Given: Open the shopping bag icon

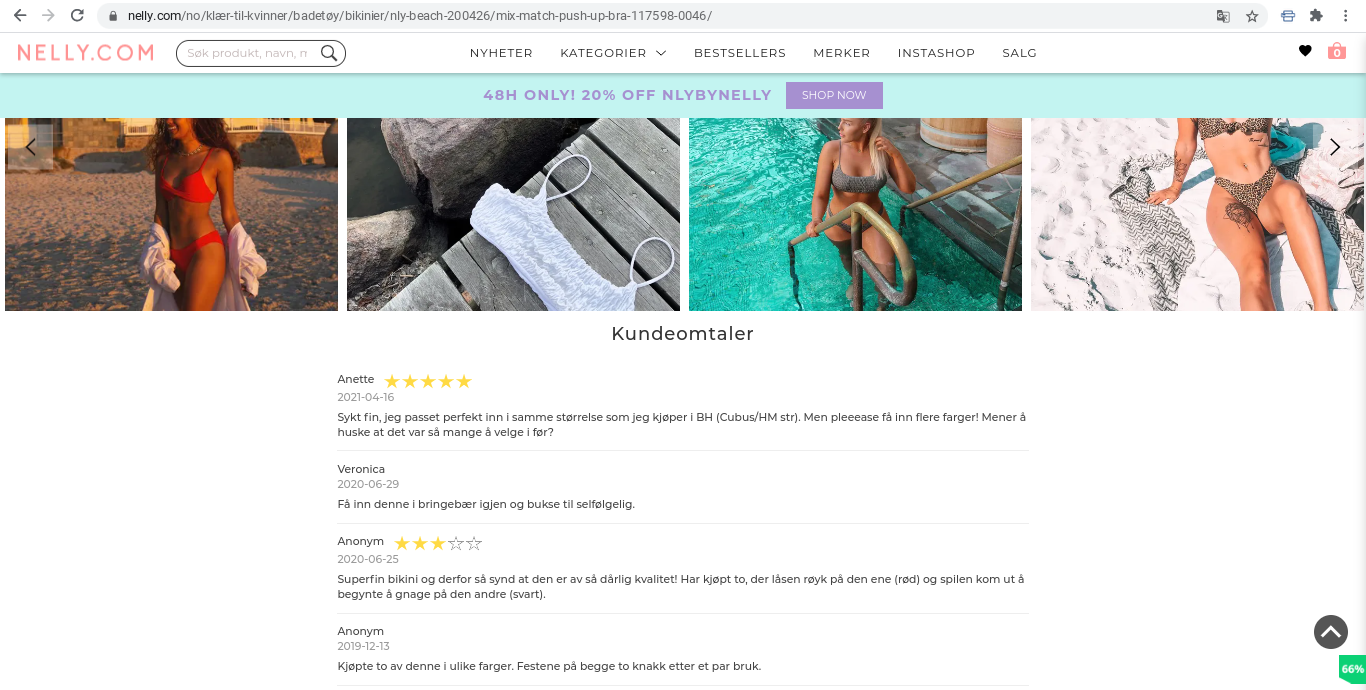Looking at the screenshot, I should pyautogui.click(x=1337, y=51).
